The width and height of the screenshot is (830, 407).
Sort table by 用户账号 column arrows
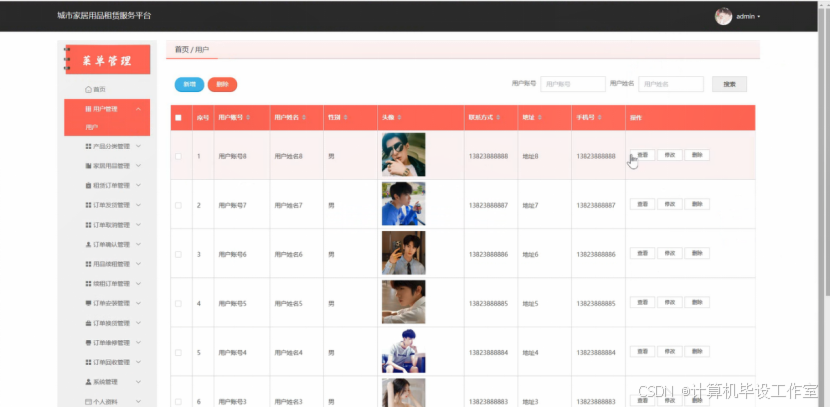pyautogui.click(x=248, y=117)
